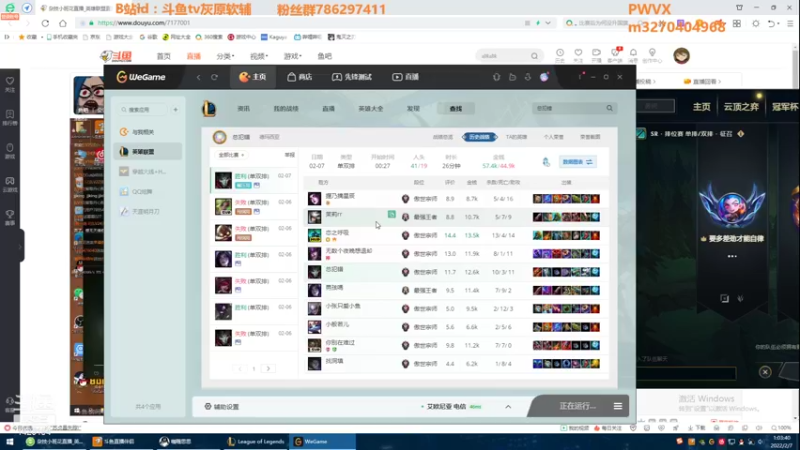Open the TA的英雄 sub-tab

coord(516,137)
